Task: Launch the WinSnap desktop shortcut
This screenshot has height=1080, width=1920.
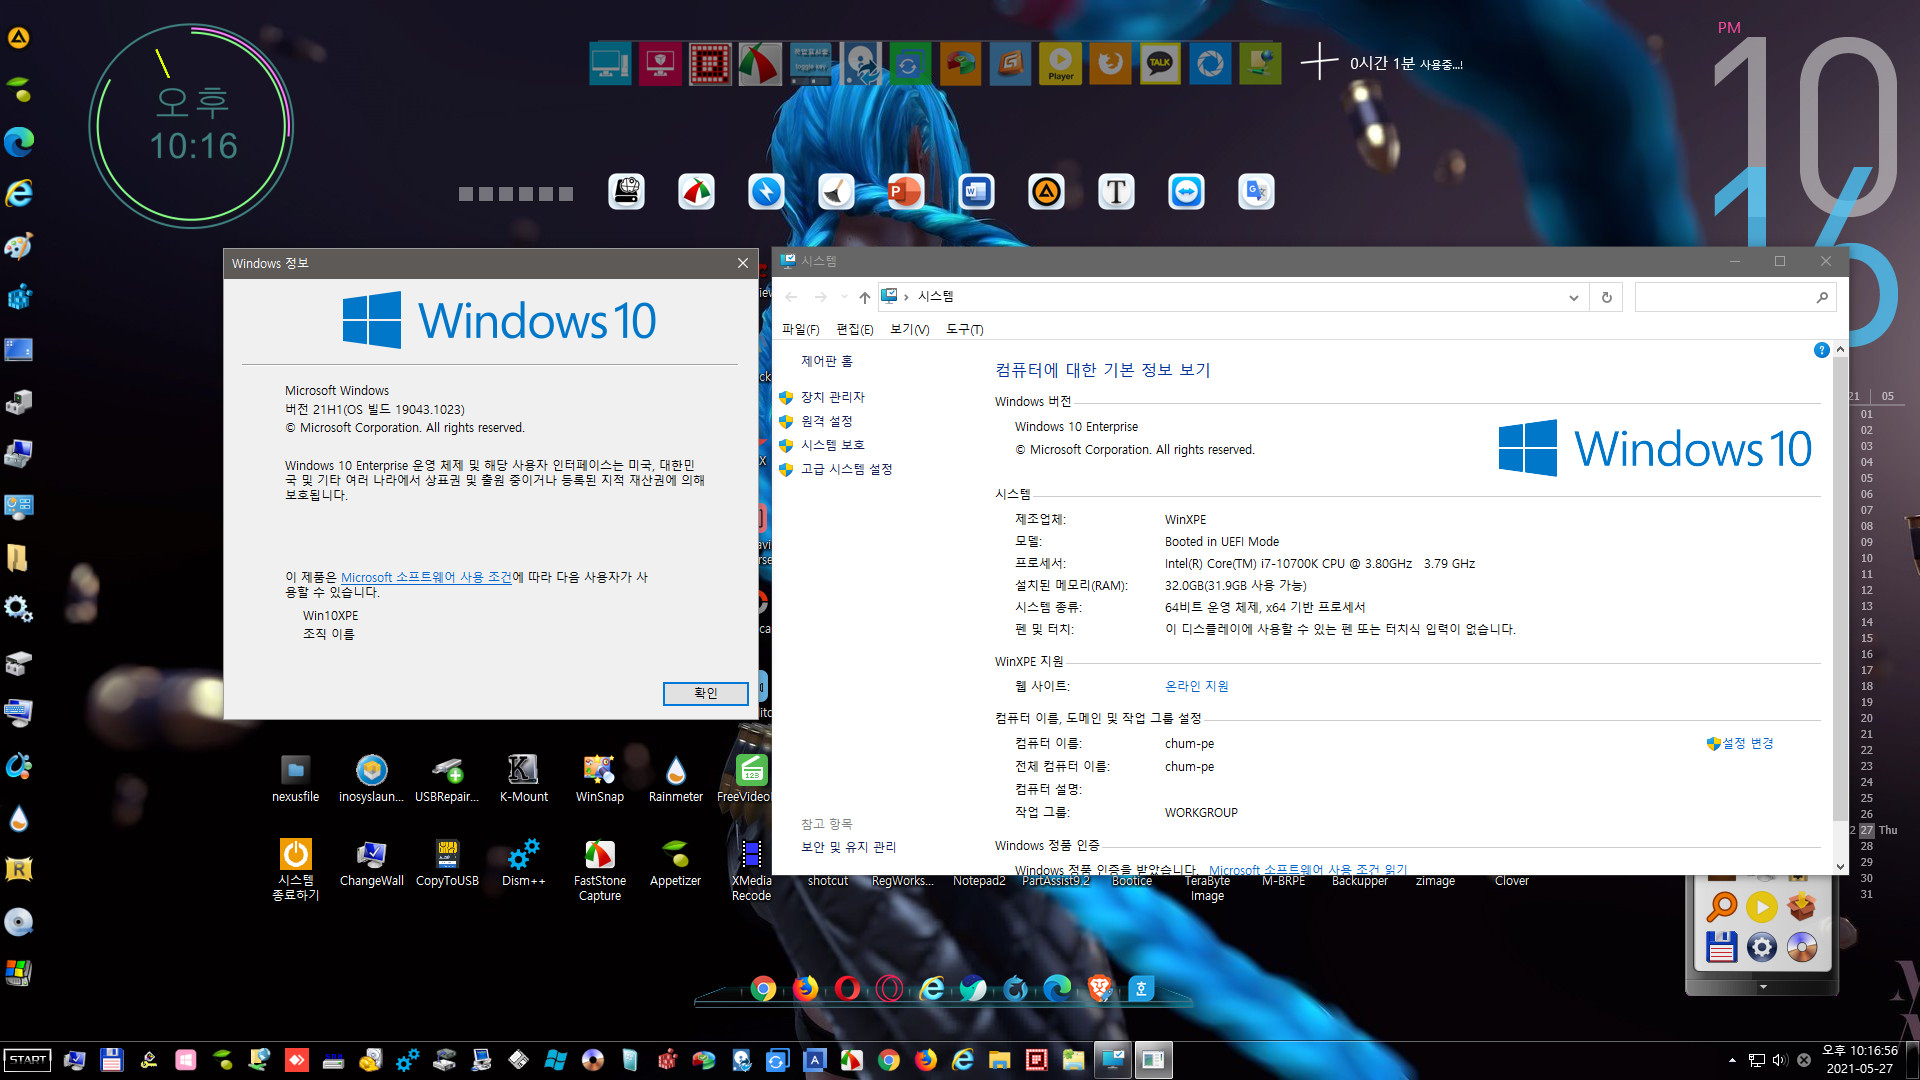Action: coord(599,779)
